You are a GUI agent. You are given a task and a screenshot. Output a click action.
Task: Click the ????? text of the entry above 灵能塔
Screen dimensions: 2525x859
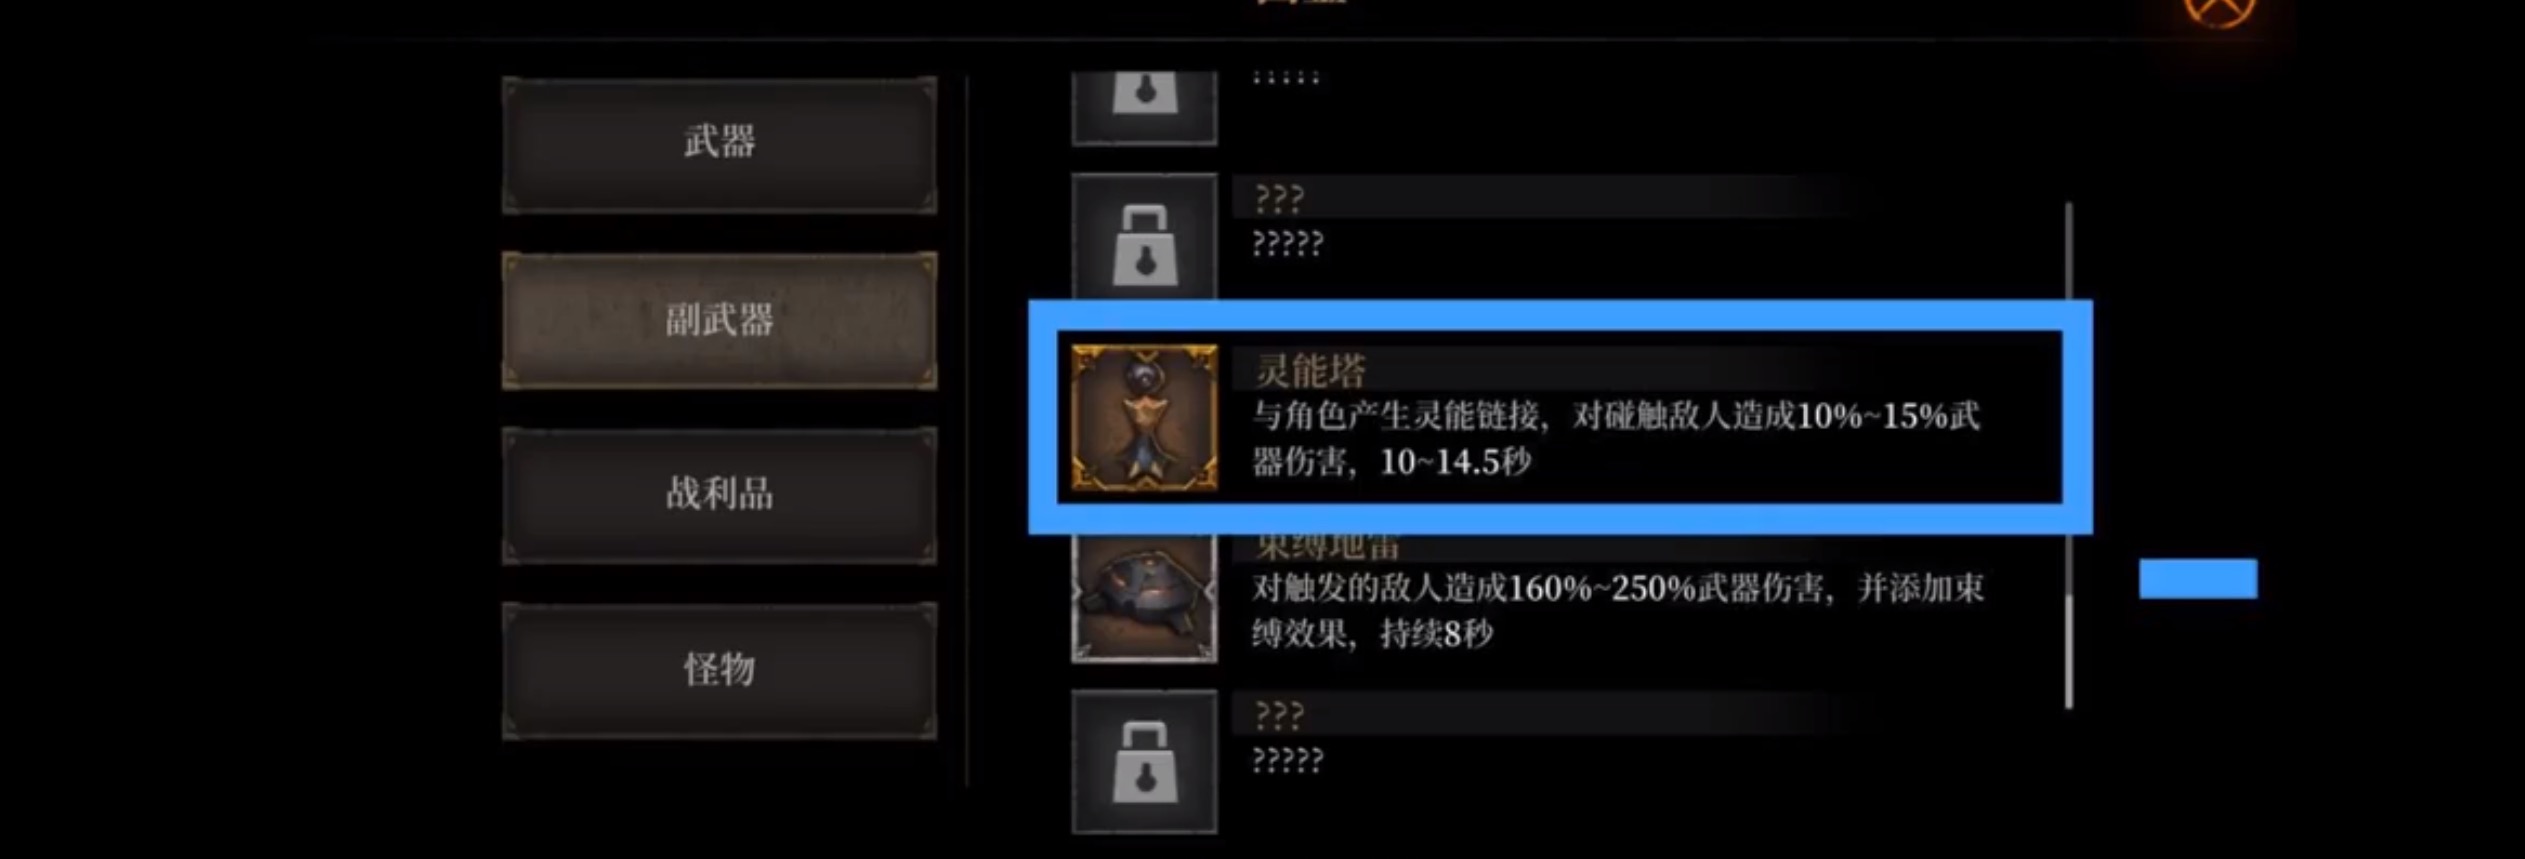coord(1288,243)
